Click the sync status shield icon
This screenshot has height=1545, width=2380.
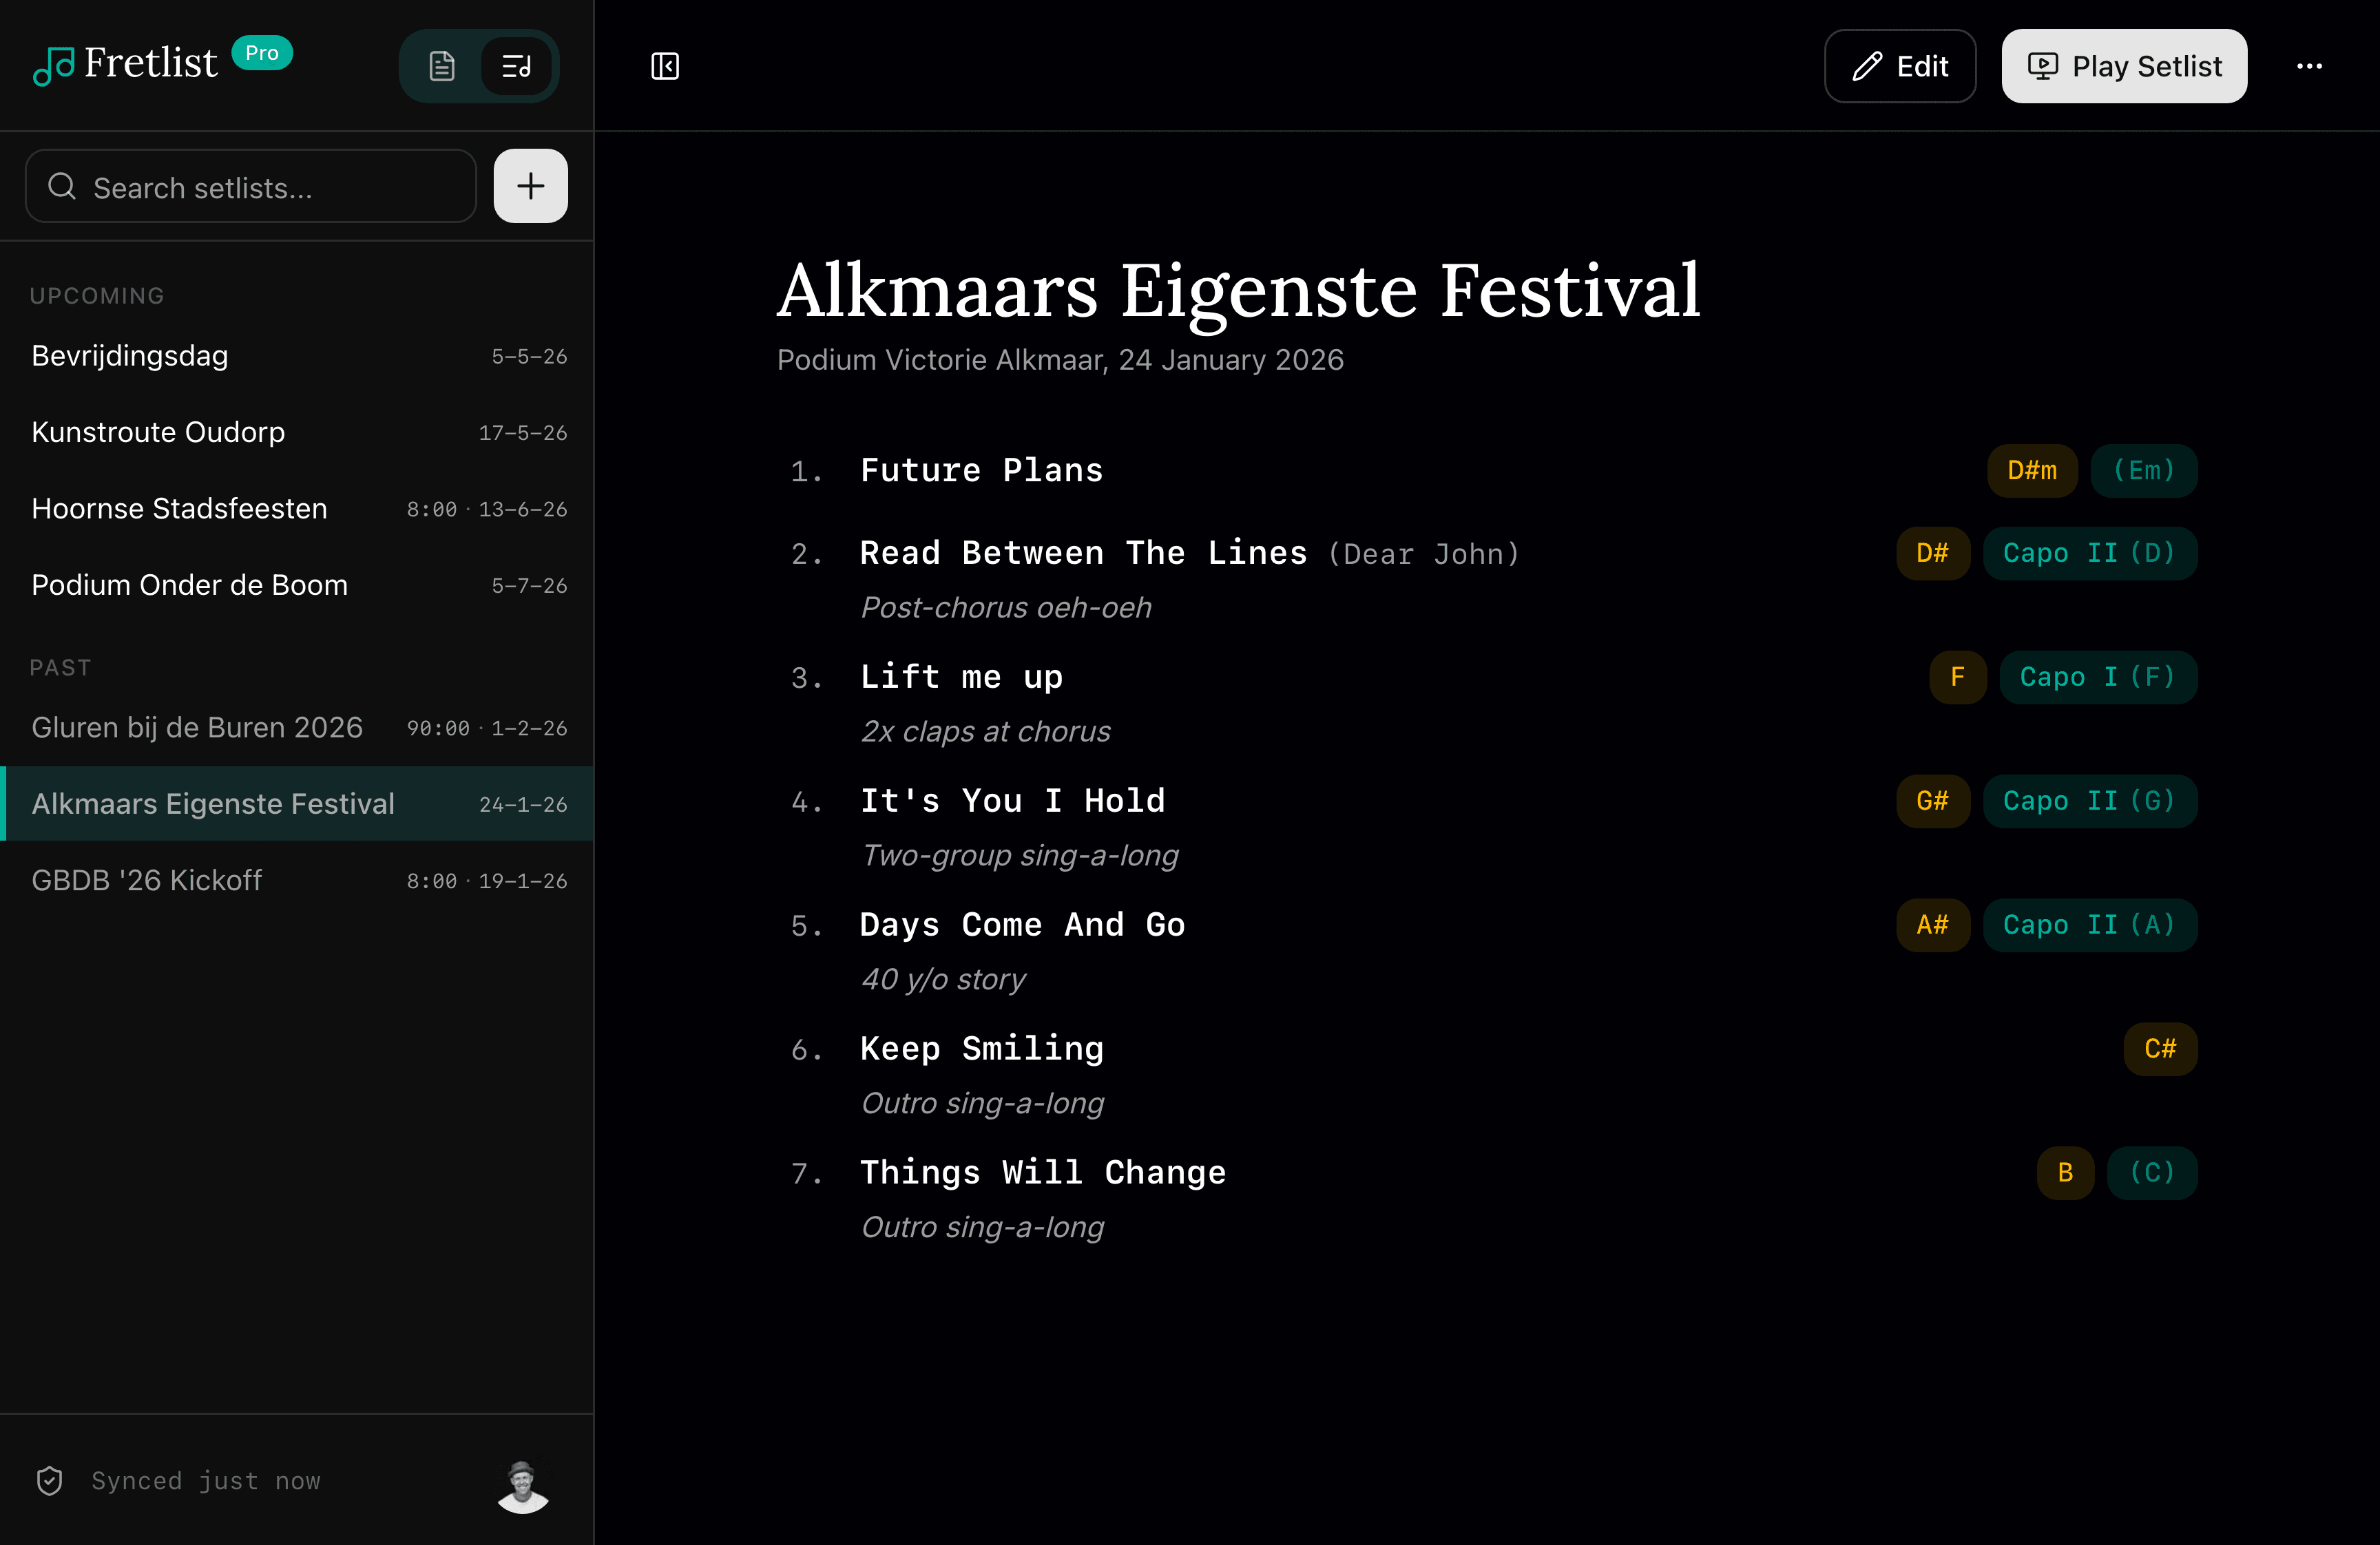click(x=49, y=1481)
